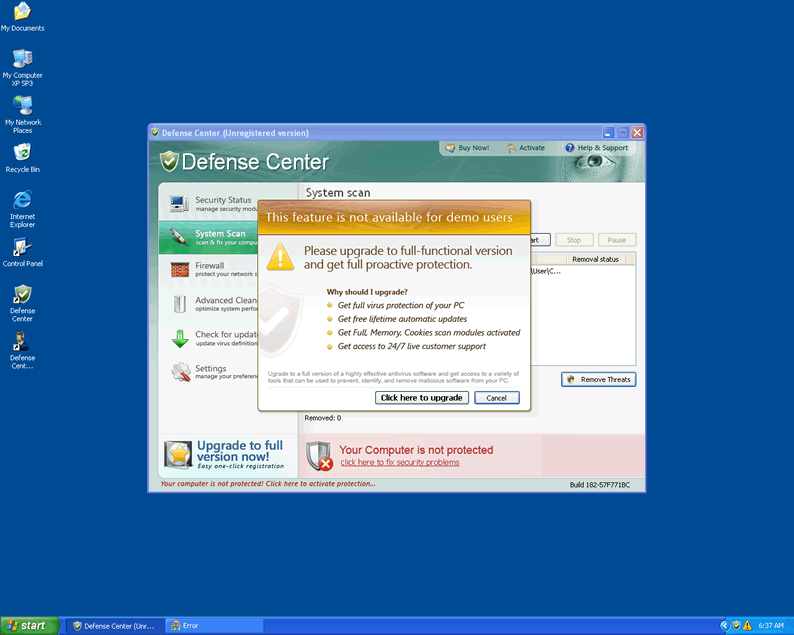Click the red shield not-protected icon
The image size is (794, 635).
click(x=319, y=456)
